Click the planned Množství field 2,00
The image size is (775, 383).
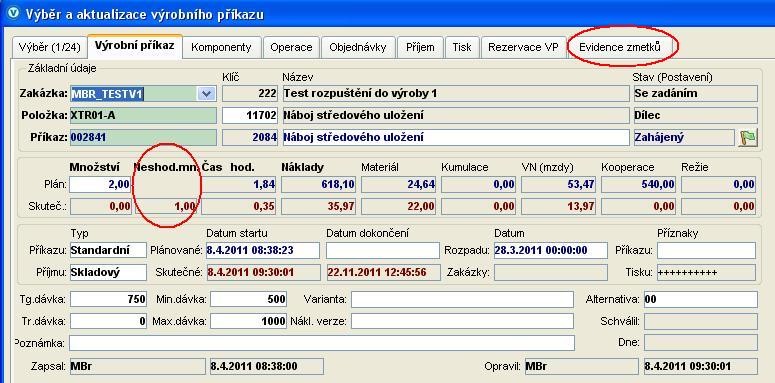coord(100,185)
